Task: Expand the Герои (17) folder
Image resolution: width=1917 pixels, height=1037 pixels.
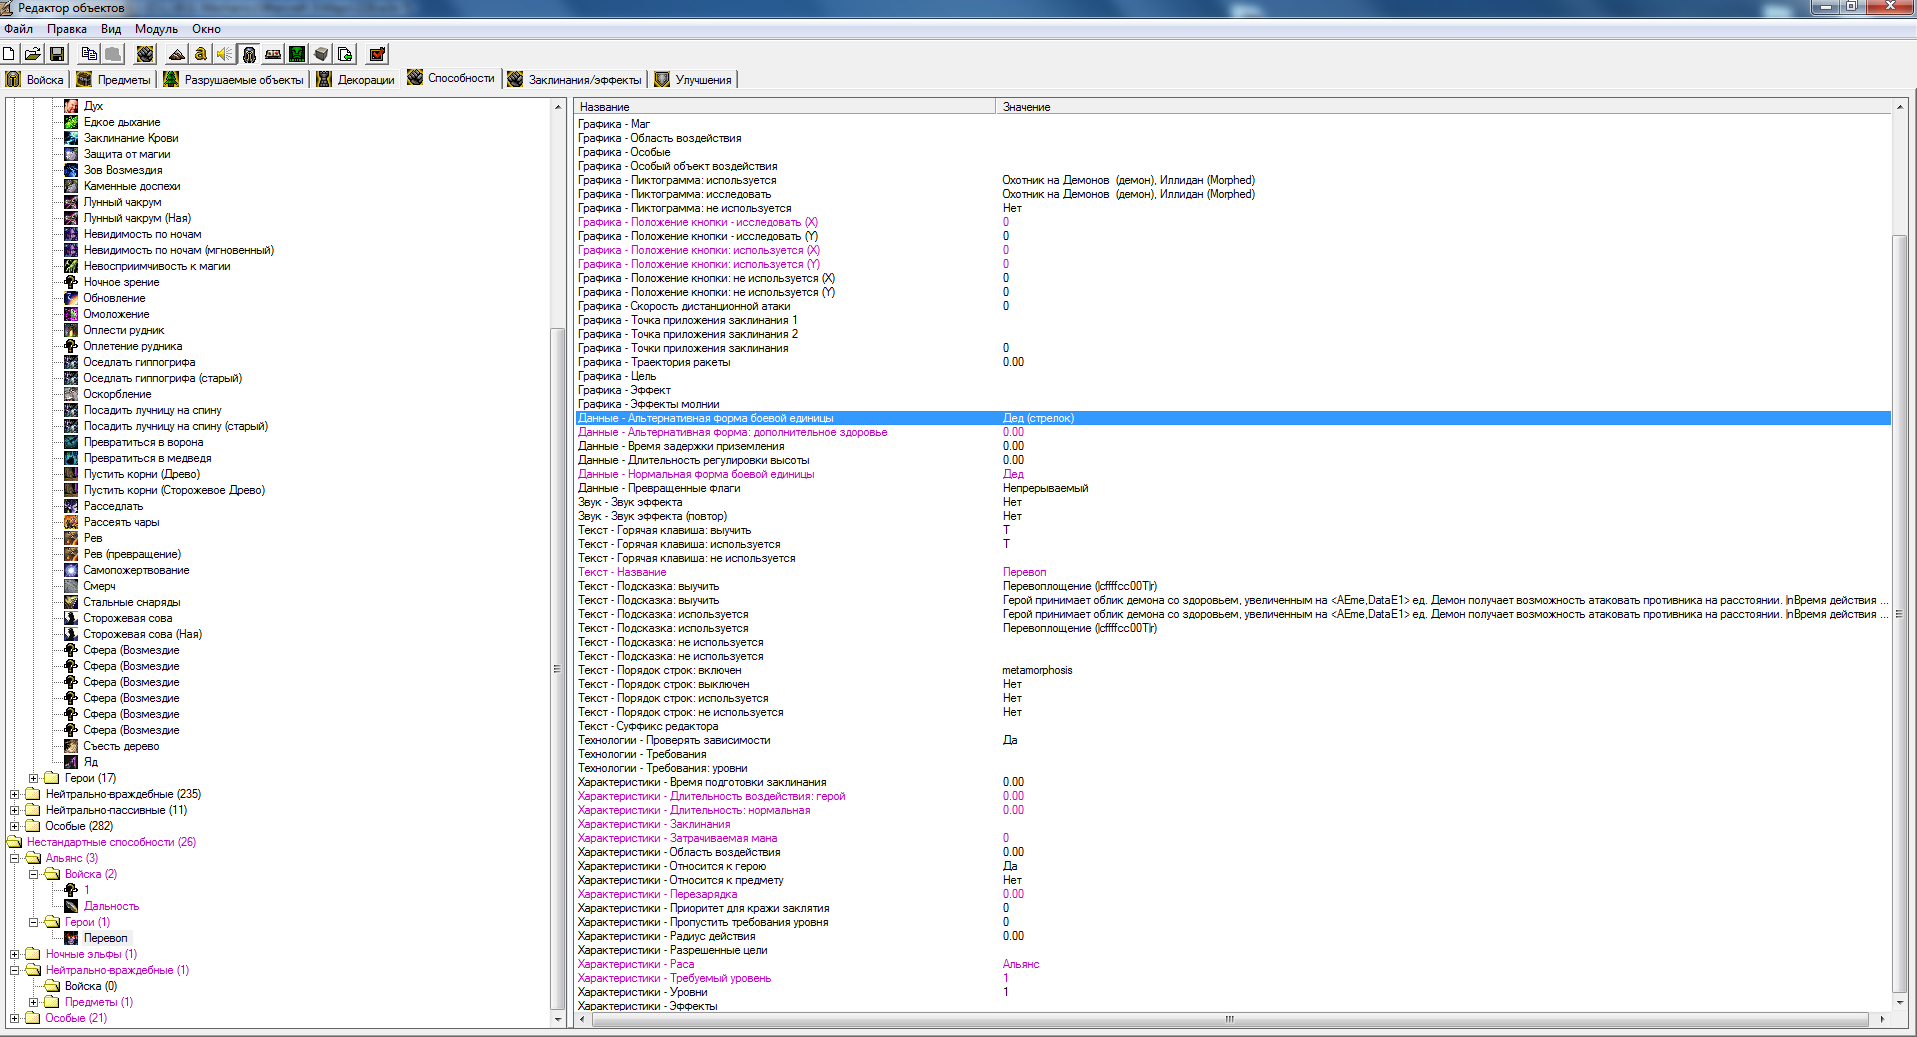Action: (34, 778)
